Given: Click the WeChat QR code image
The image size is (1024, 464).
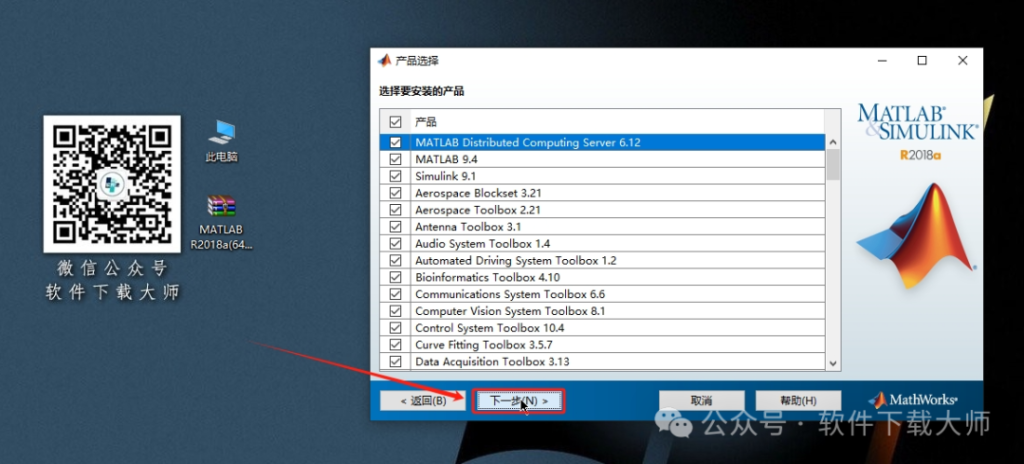Looking at the screenshot, I should (x=112, y=184).
